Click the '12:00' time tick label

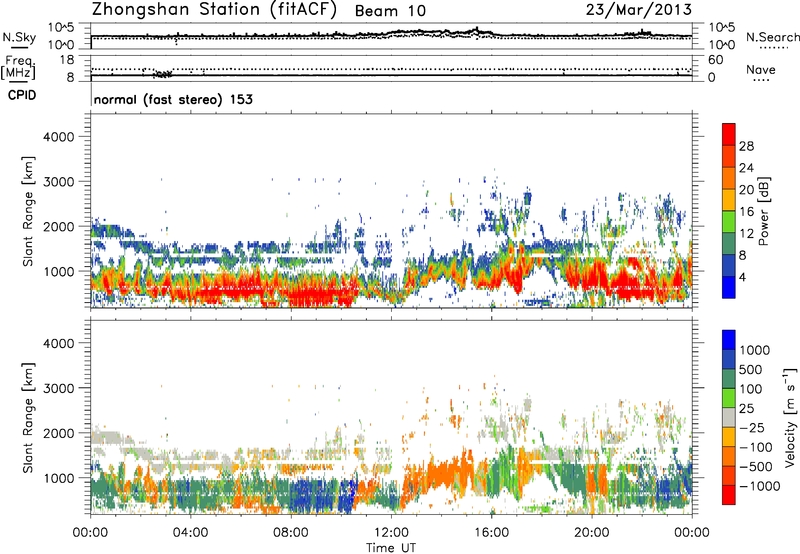391,533
